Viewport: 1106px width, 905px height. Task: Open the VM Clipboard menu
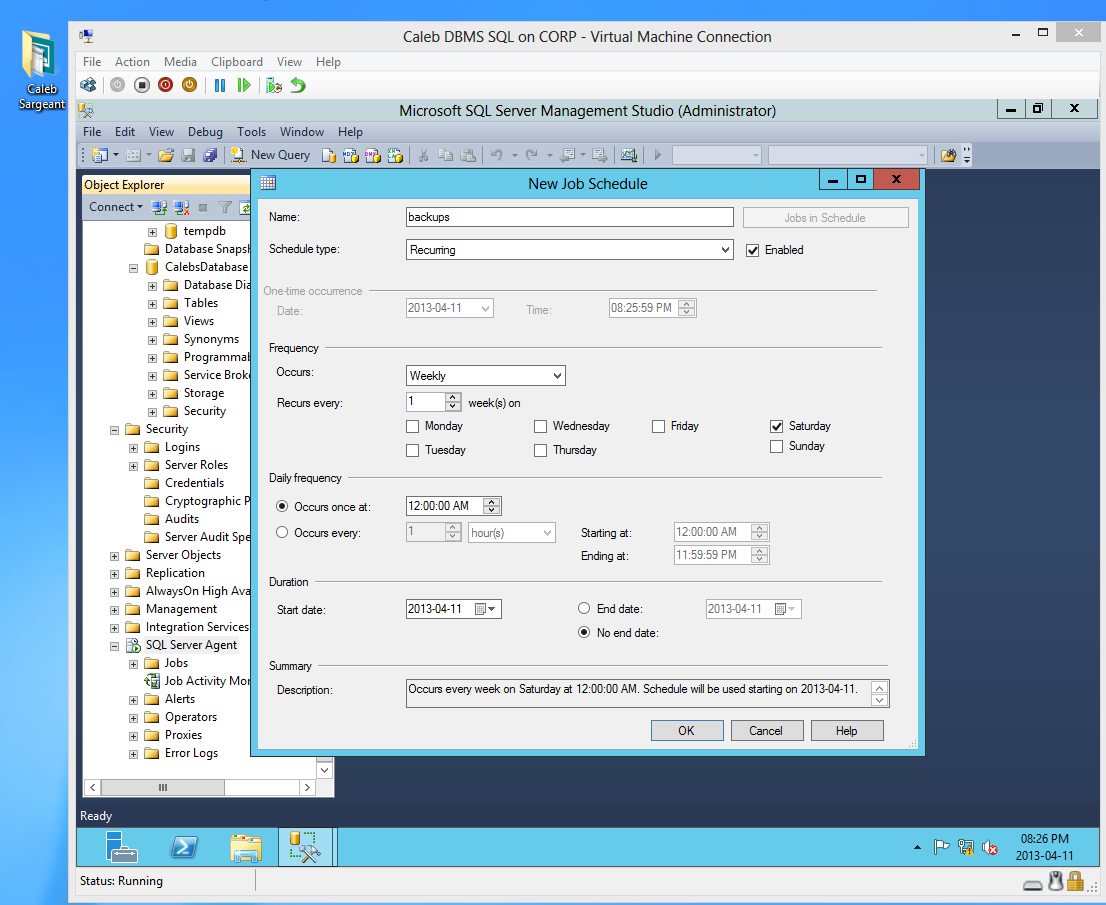coord(237,62)
